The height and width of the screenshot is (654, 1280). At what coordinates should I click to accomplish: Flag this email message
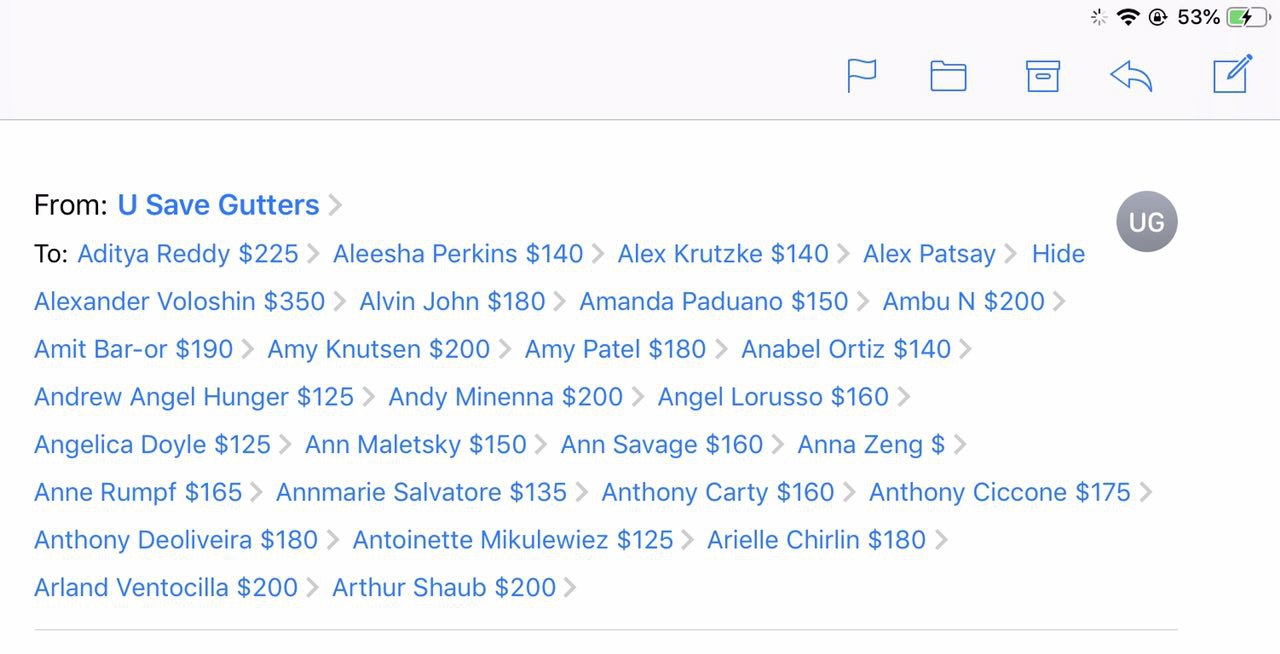[x=861, y=76]
